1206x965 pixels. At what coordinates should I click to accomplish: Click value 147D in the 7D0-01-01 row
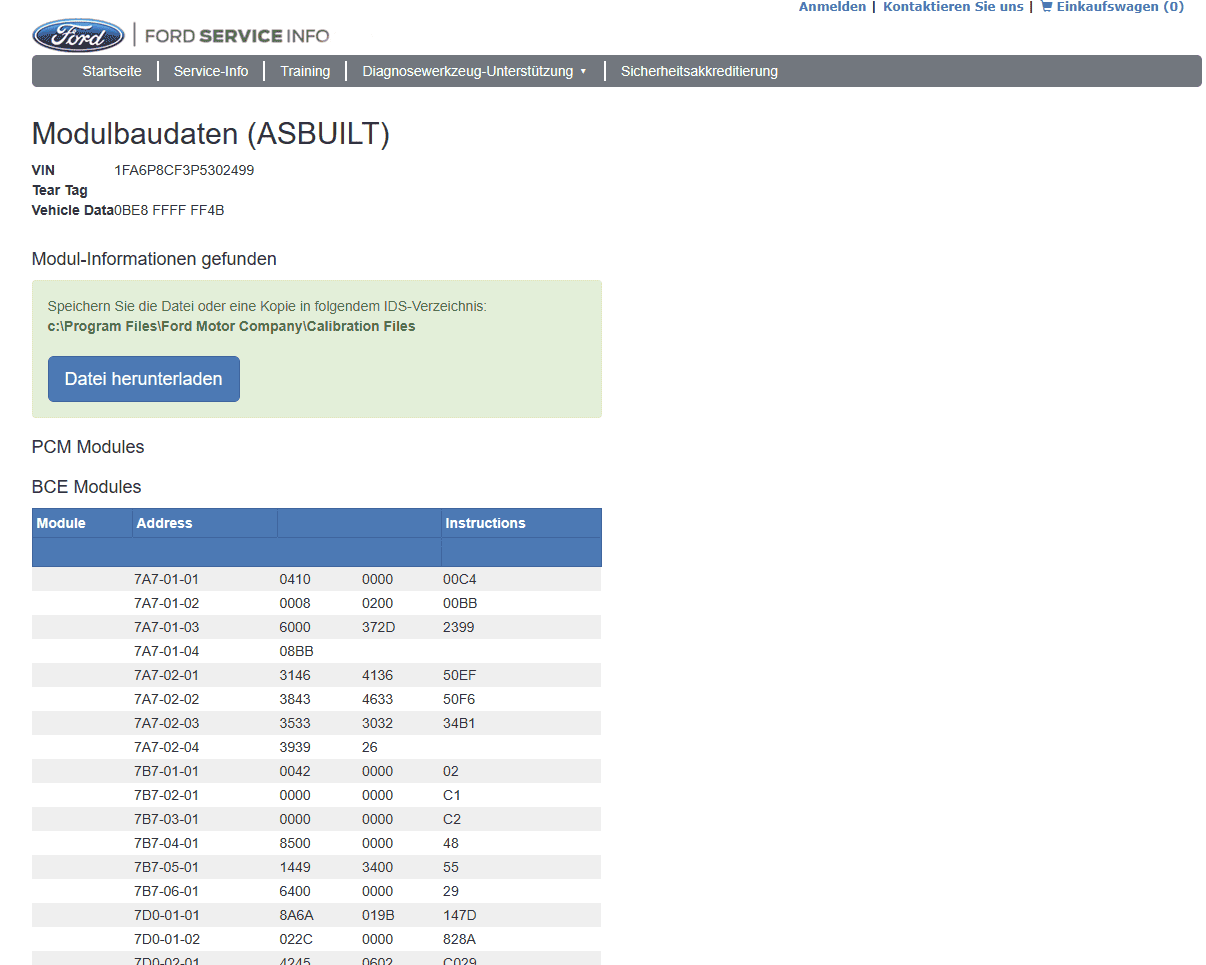(x=460, y=915)
